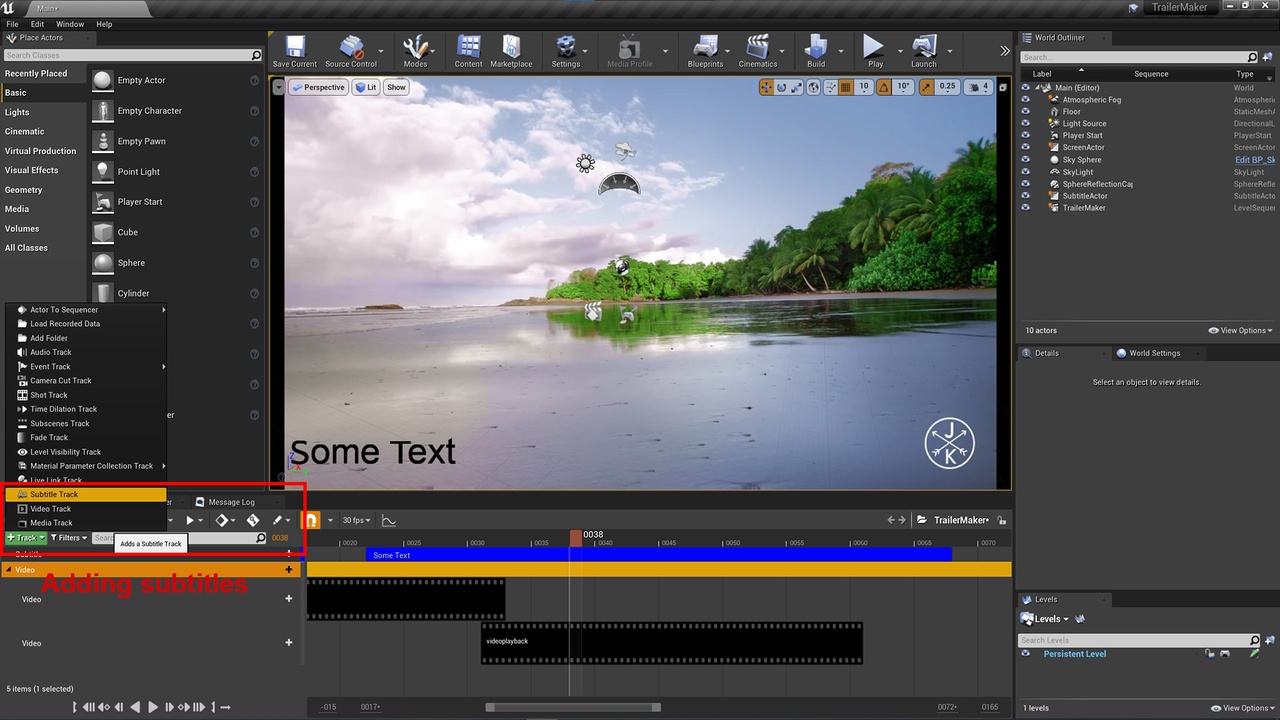The image size is (1280, 720).
Task: Toggle sequencer snapping magnet button
Action: pos(312,520)
